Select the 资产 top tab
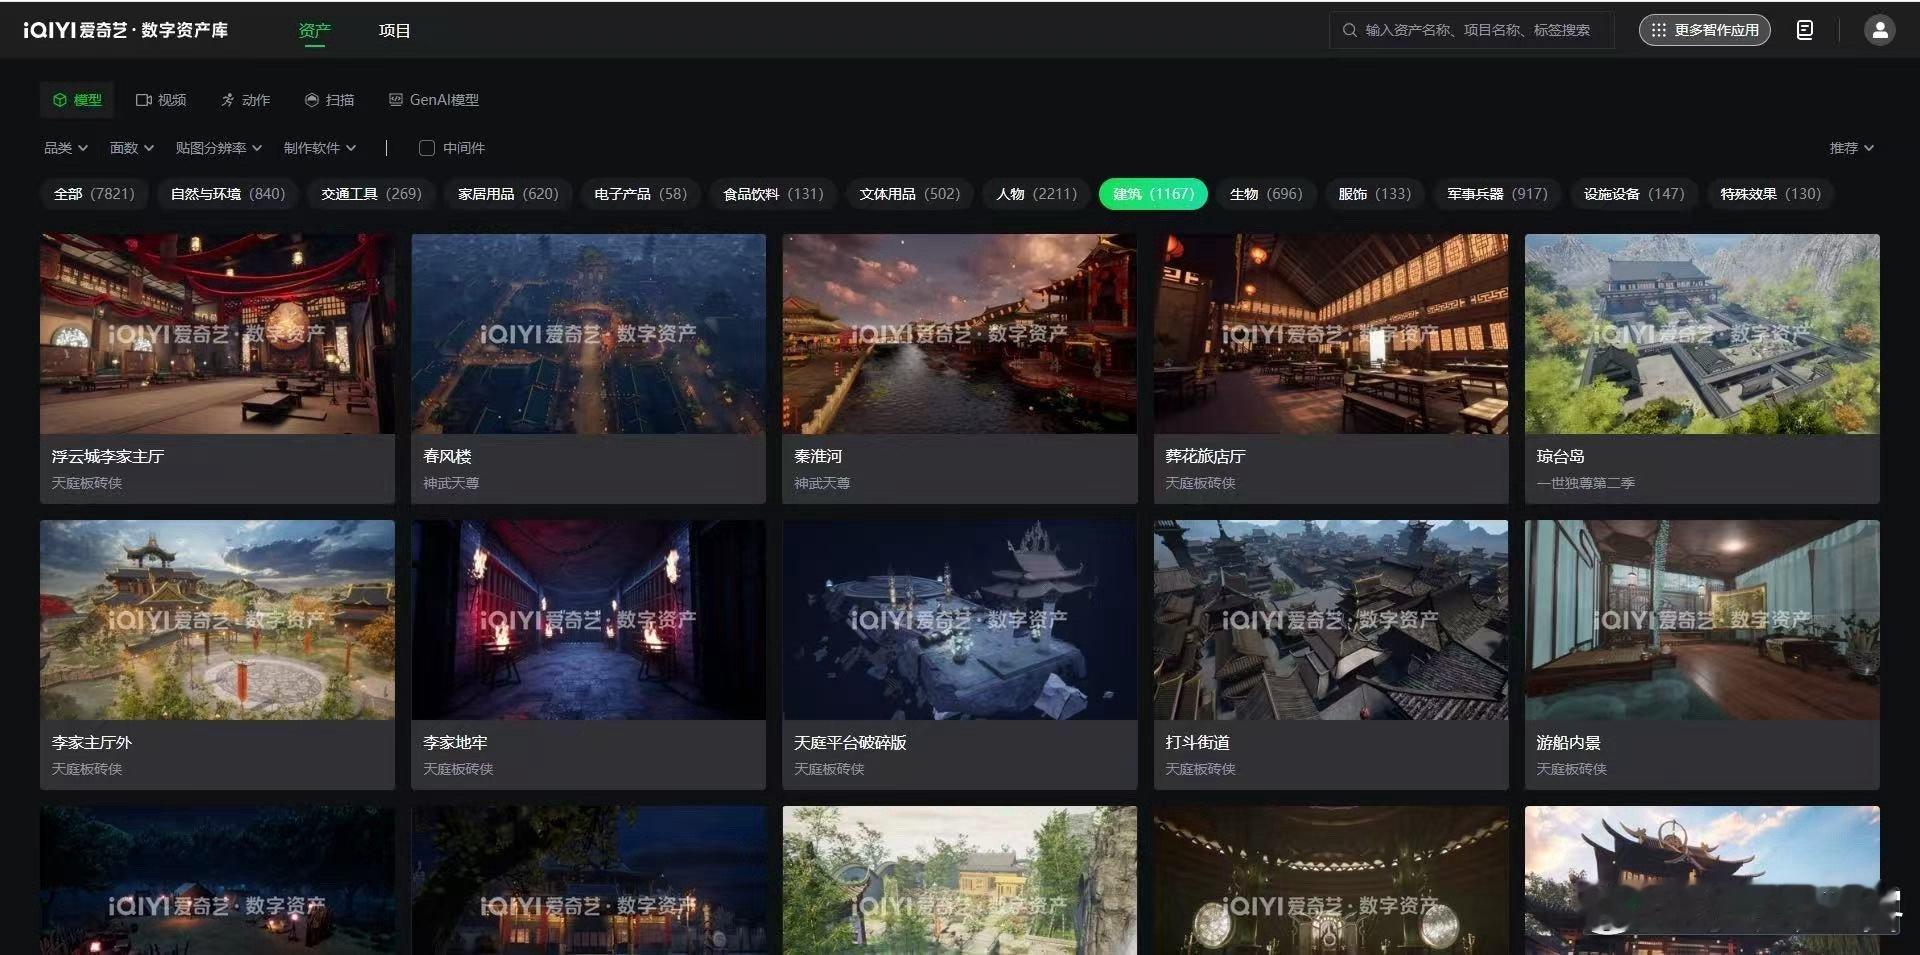1920x955 pixels. coord(314,31)
